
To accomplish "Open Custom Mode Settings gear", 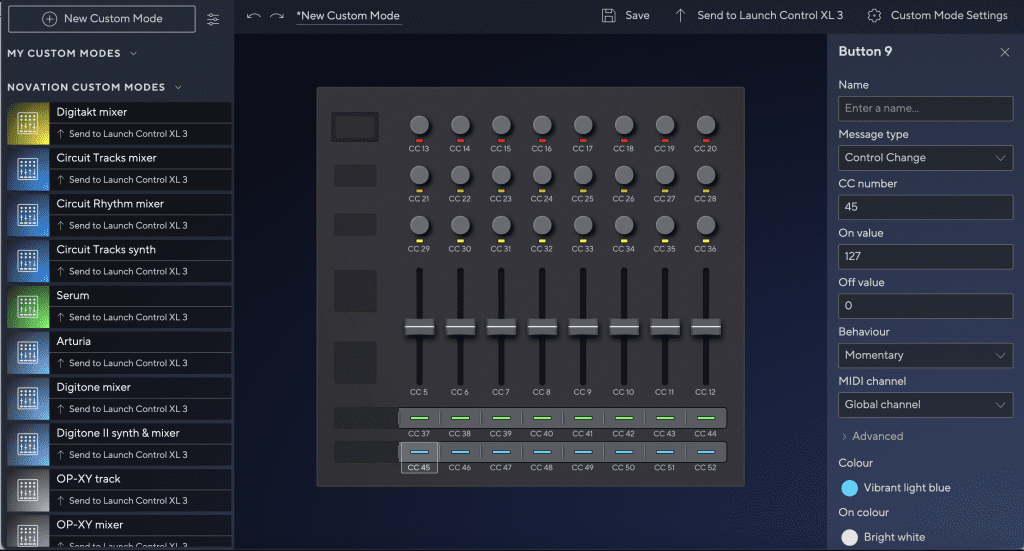I will click(x=875, y=16).
